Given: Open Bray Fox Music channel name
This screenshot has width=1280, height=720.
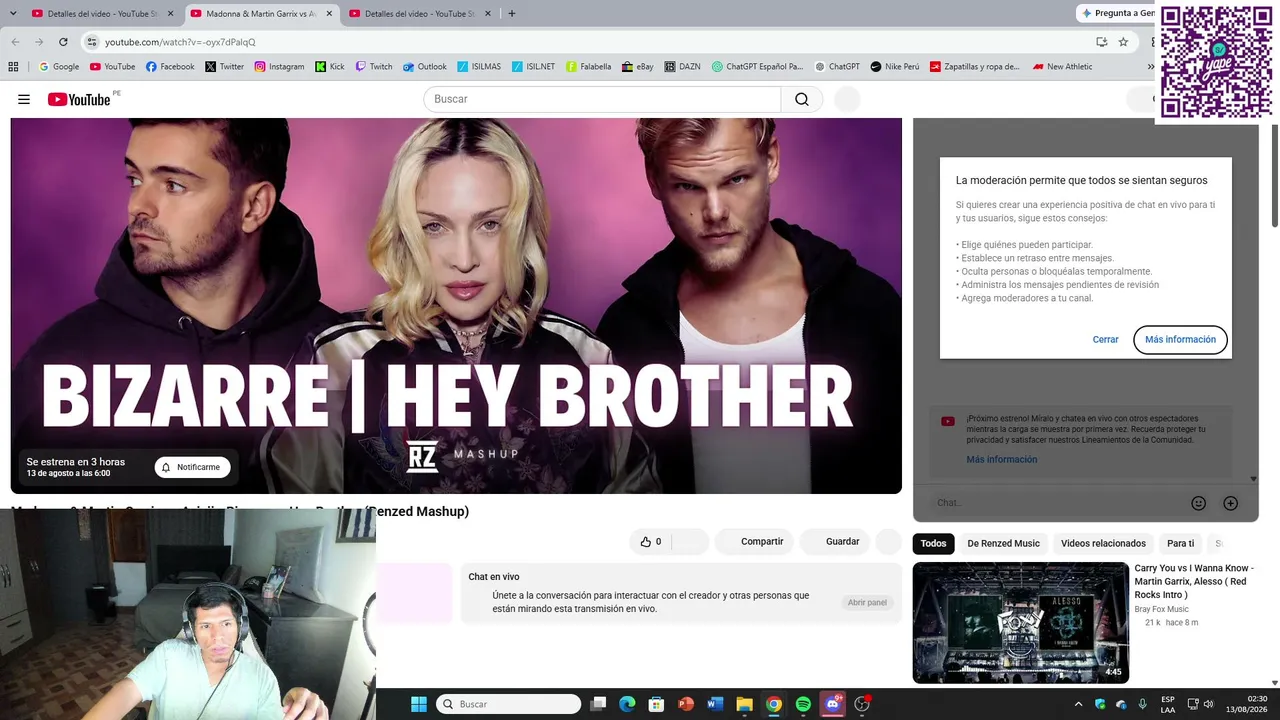Looking at the screenshot, I should (1161, 609).
